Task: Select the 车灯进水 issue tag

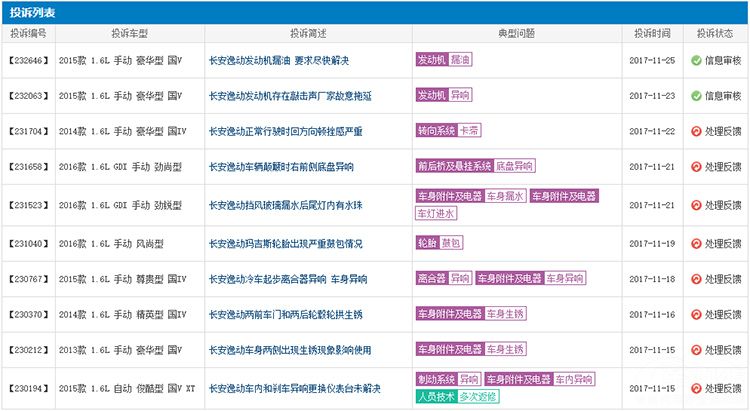Action: [436, 213]
